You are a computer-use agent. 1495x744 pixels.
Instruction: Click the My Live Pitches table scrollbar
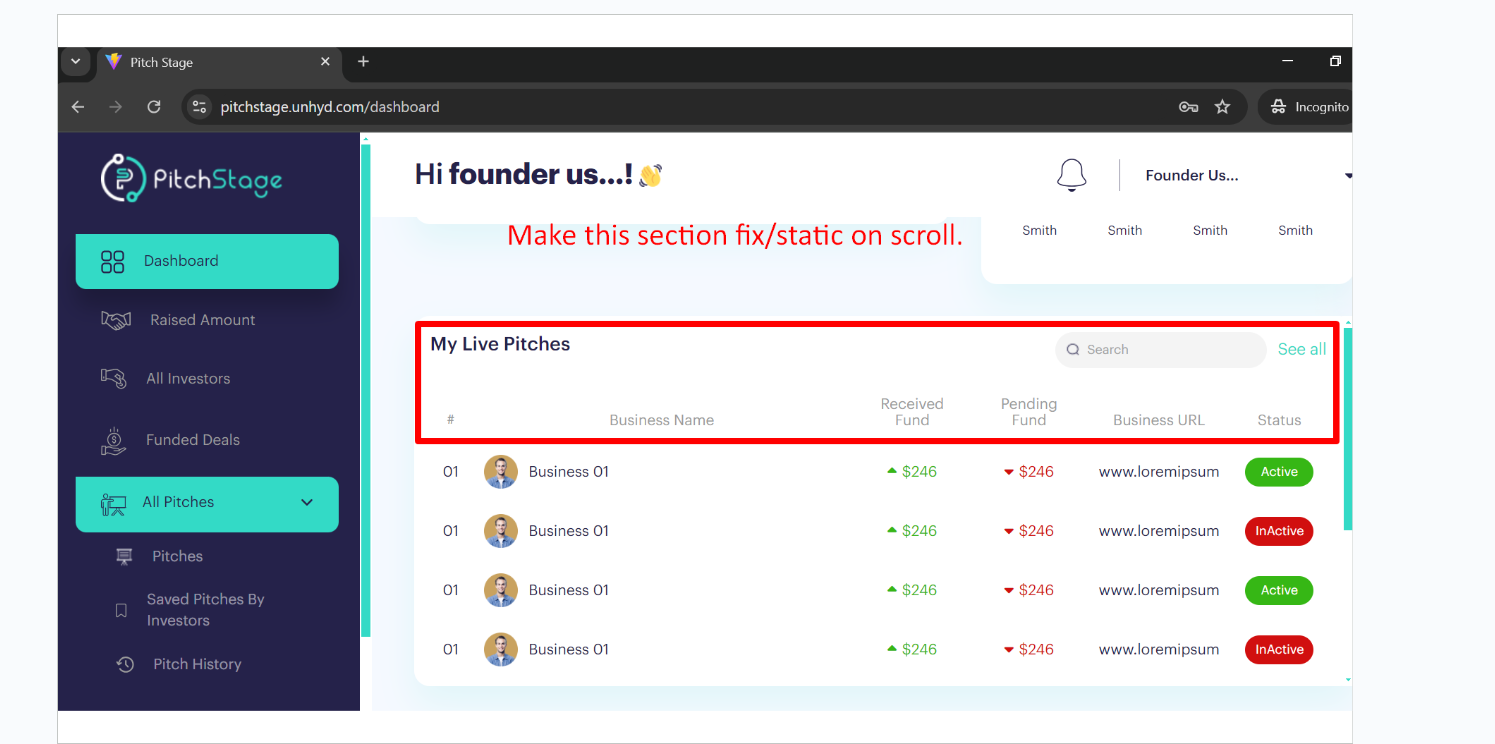point(1348,429)
